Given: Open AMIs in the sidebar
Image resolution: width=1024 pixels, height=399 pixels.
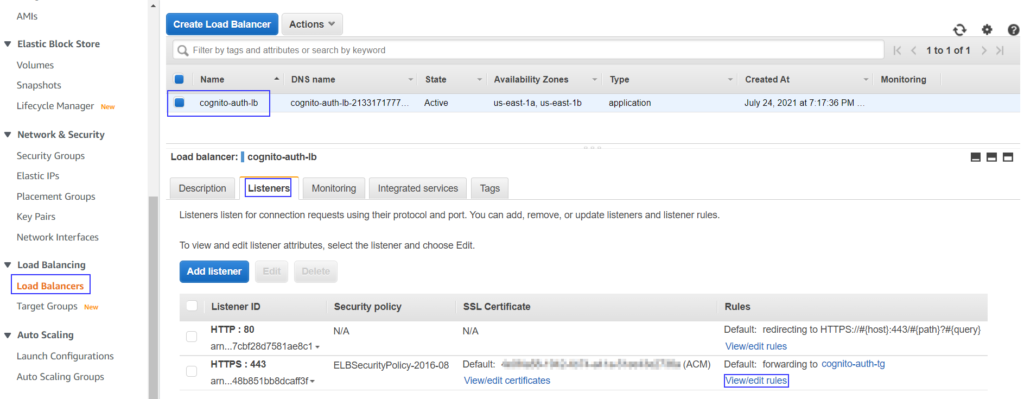Looking at the screenshot, I should click(27, 16).
